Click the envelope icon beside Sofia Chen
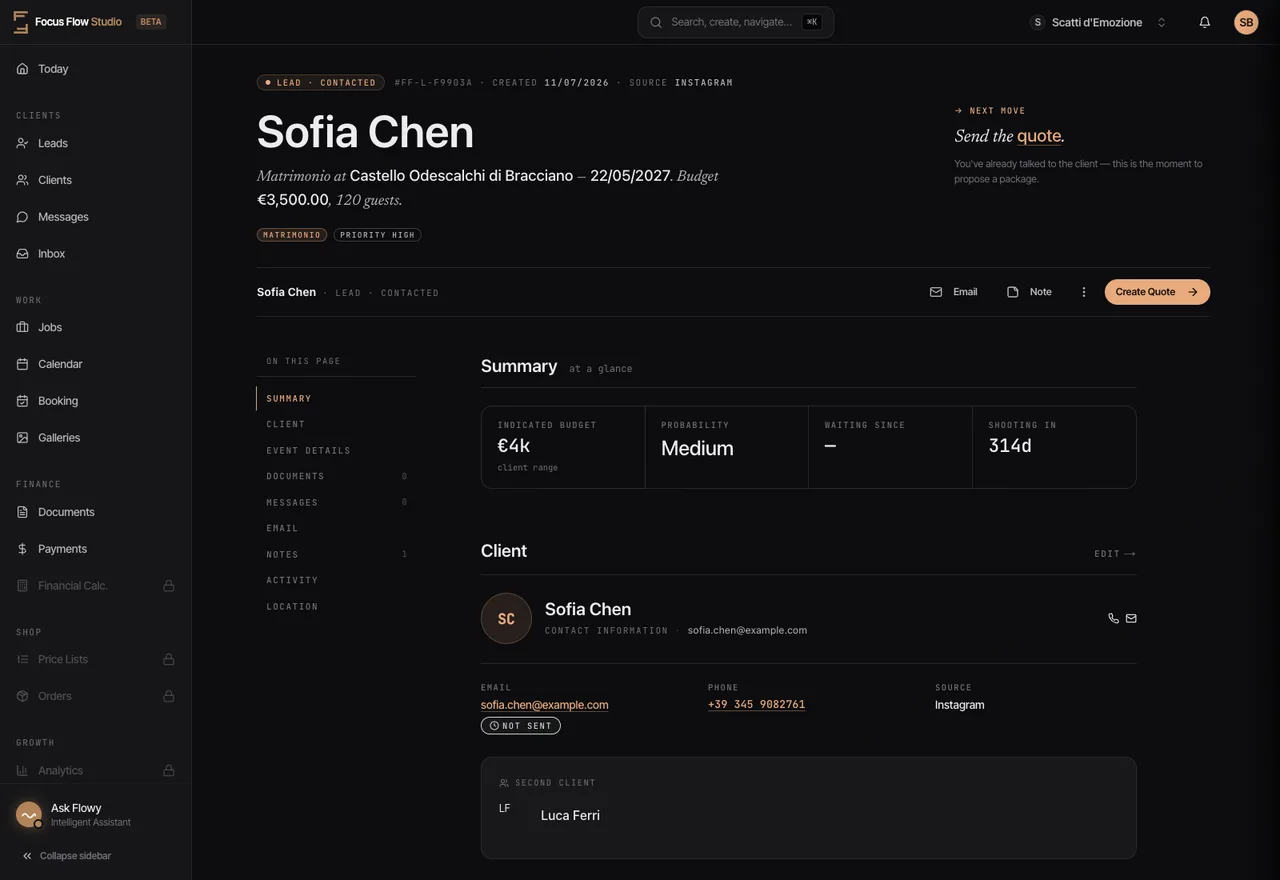 [1131, 618]
